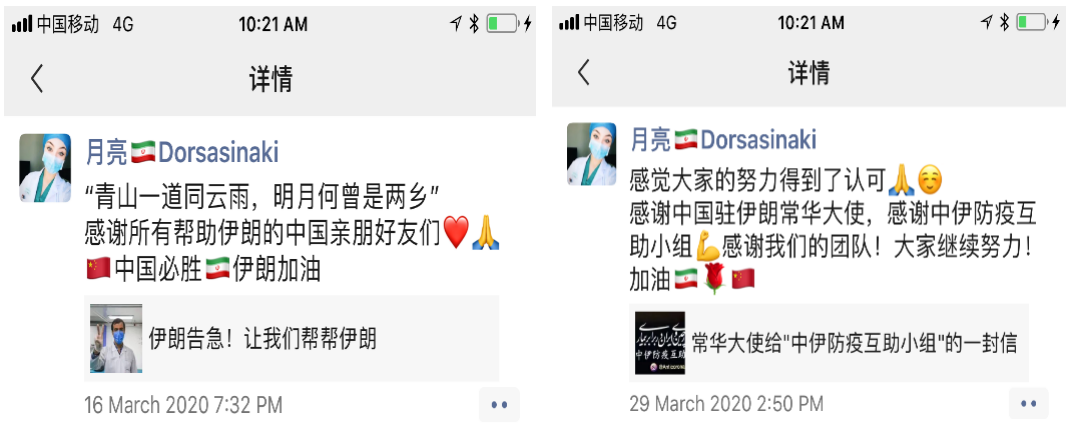1074x434 pixels.
Task: Tap the 29 March 2020 2:50 PM timestamp
Action: (727, 403)
